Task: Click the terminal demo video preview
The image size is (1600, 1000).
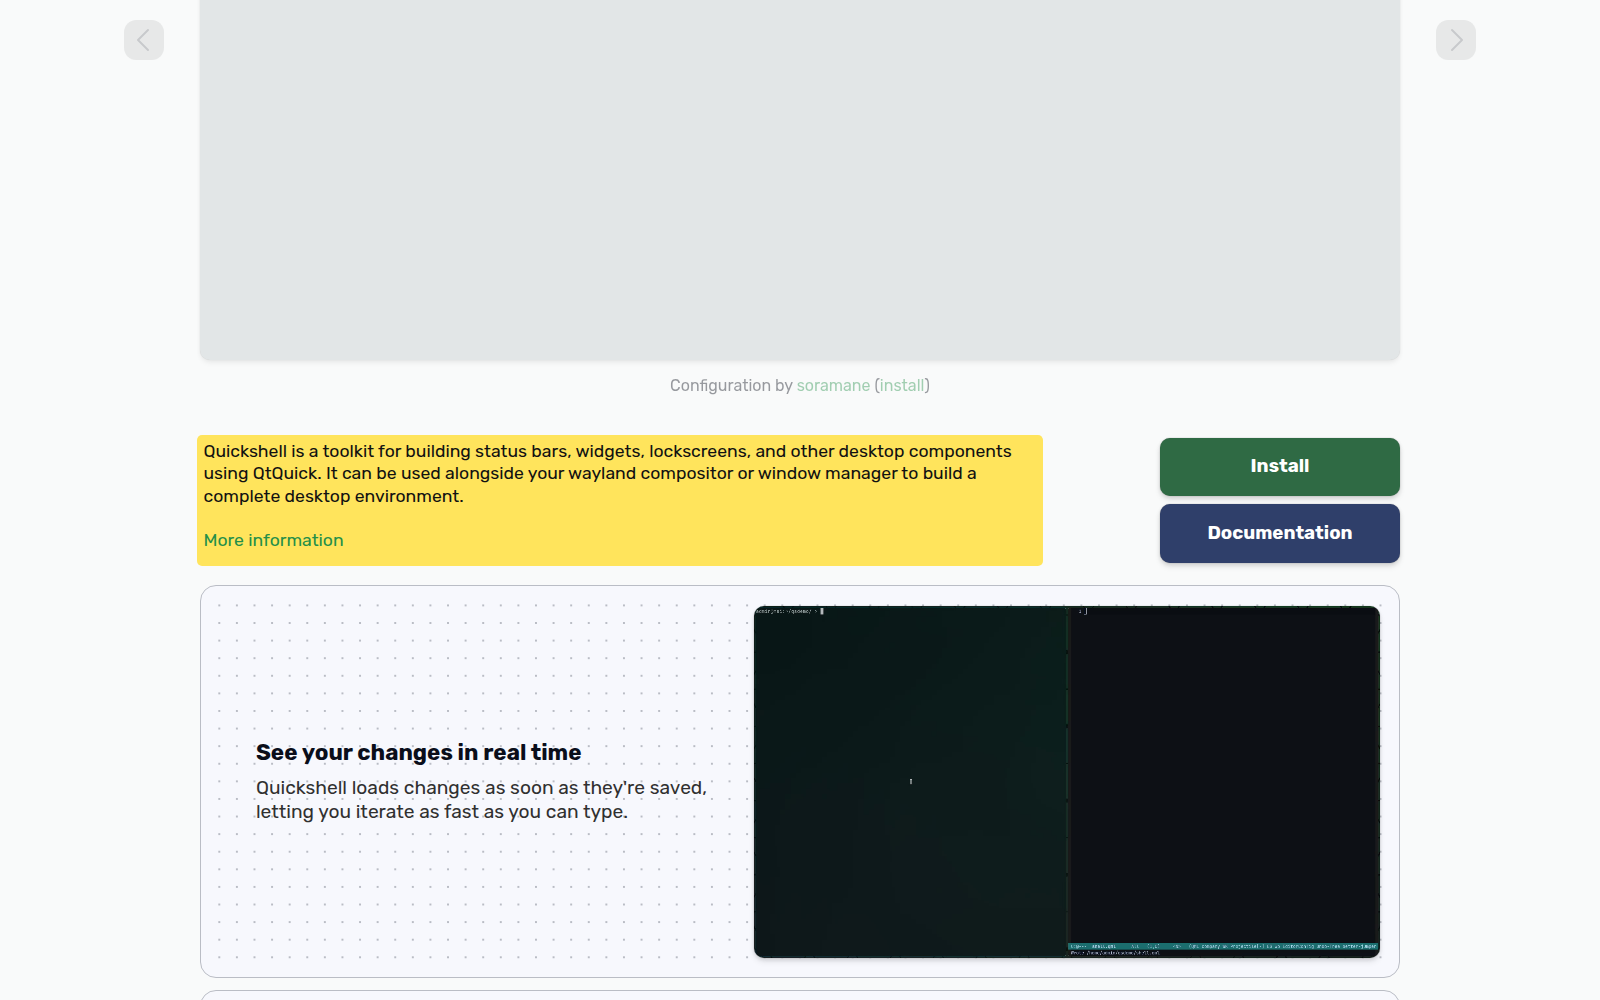Action: pyautogui.click(x=1067, y=782)
